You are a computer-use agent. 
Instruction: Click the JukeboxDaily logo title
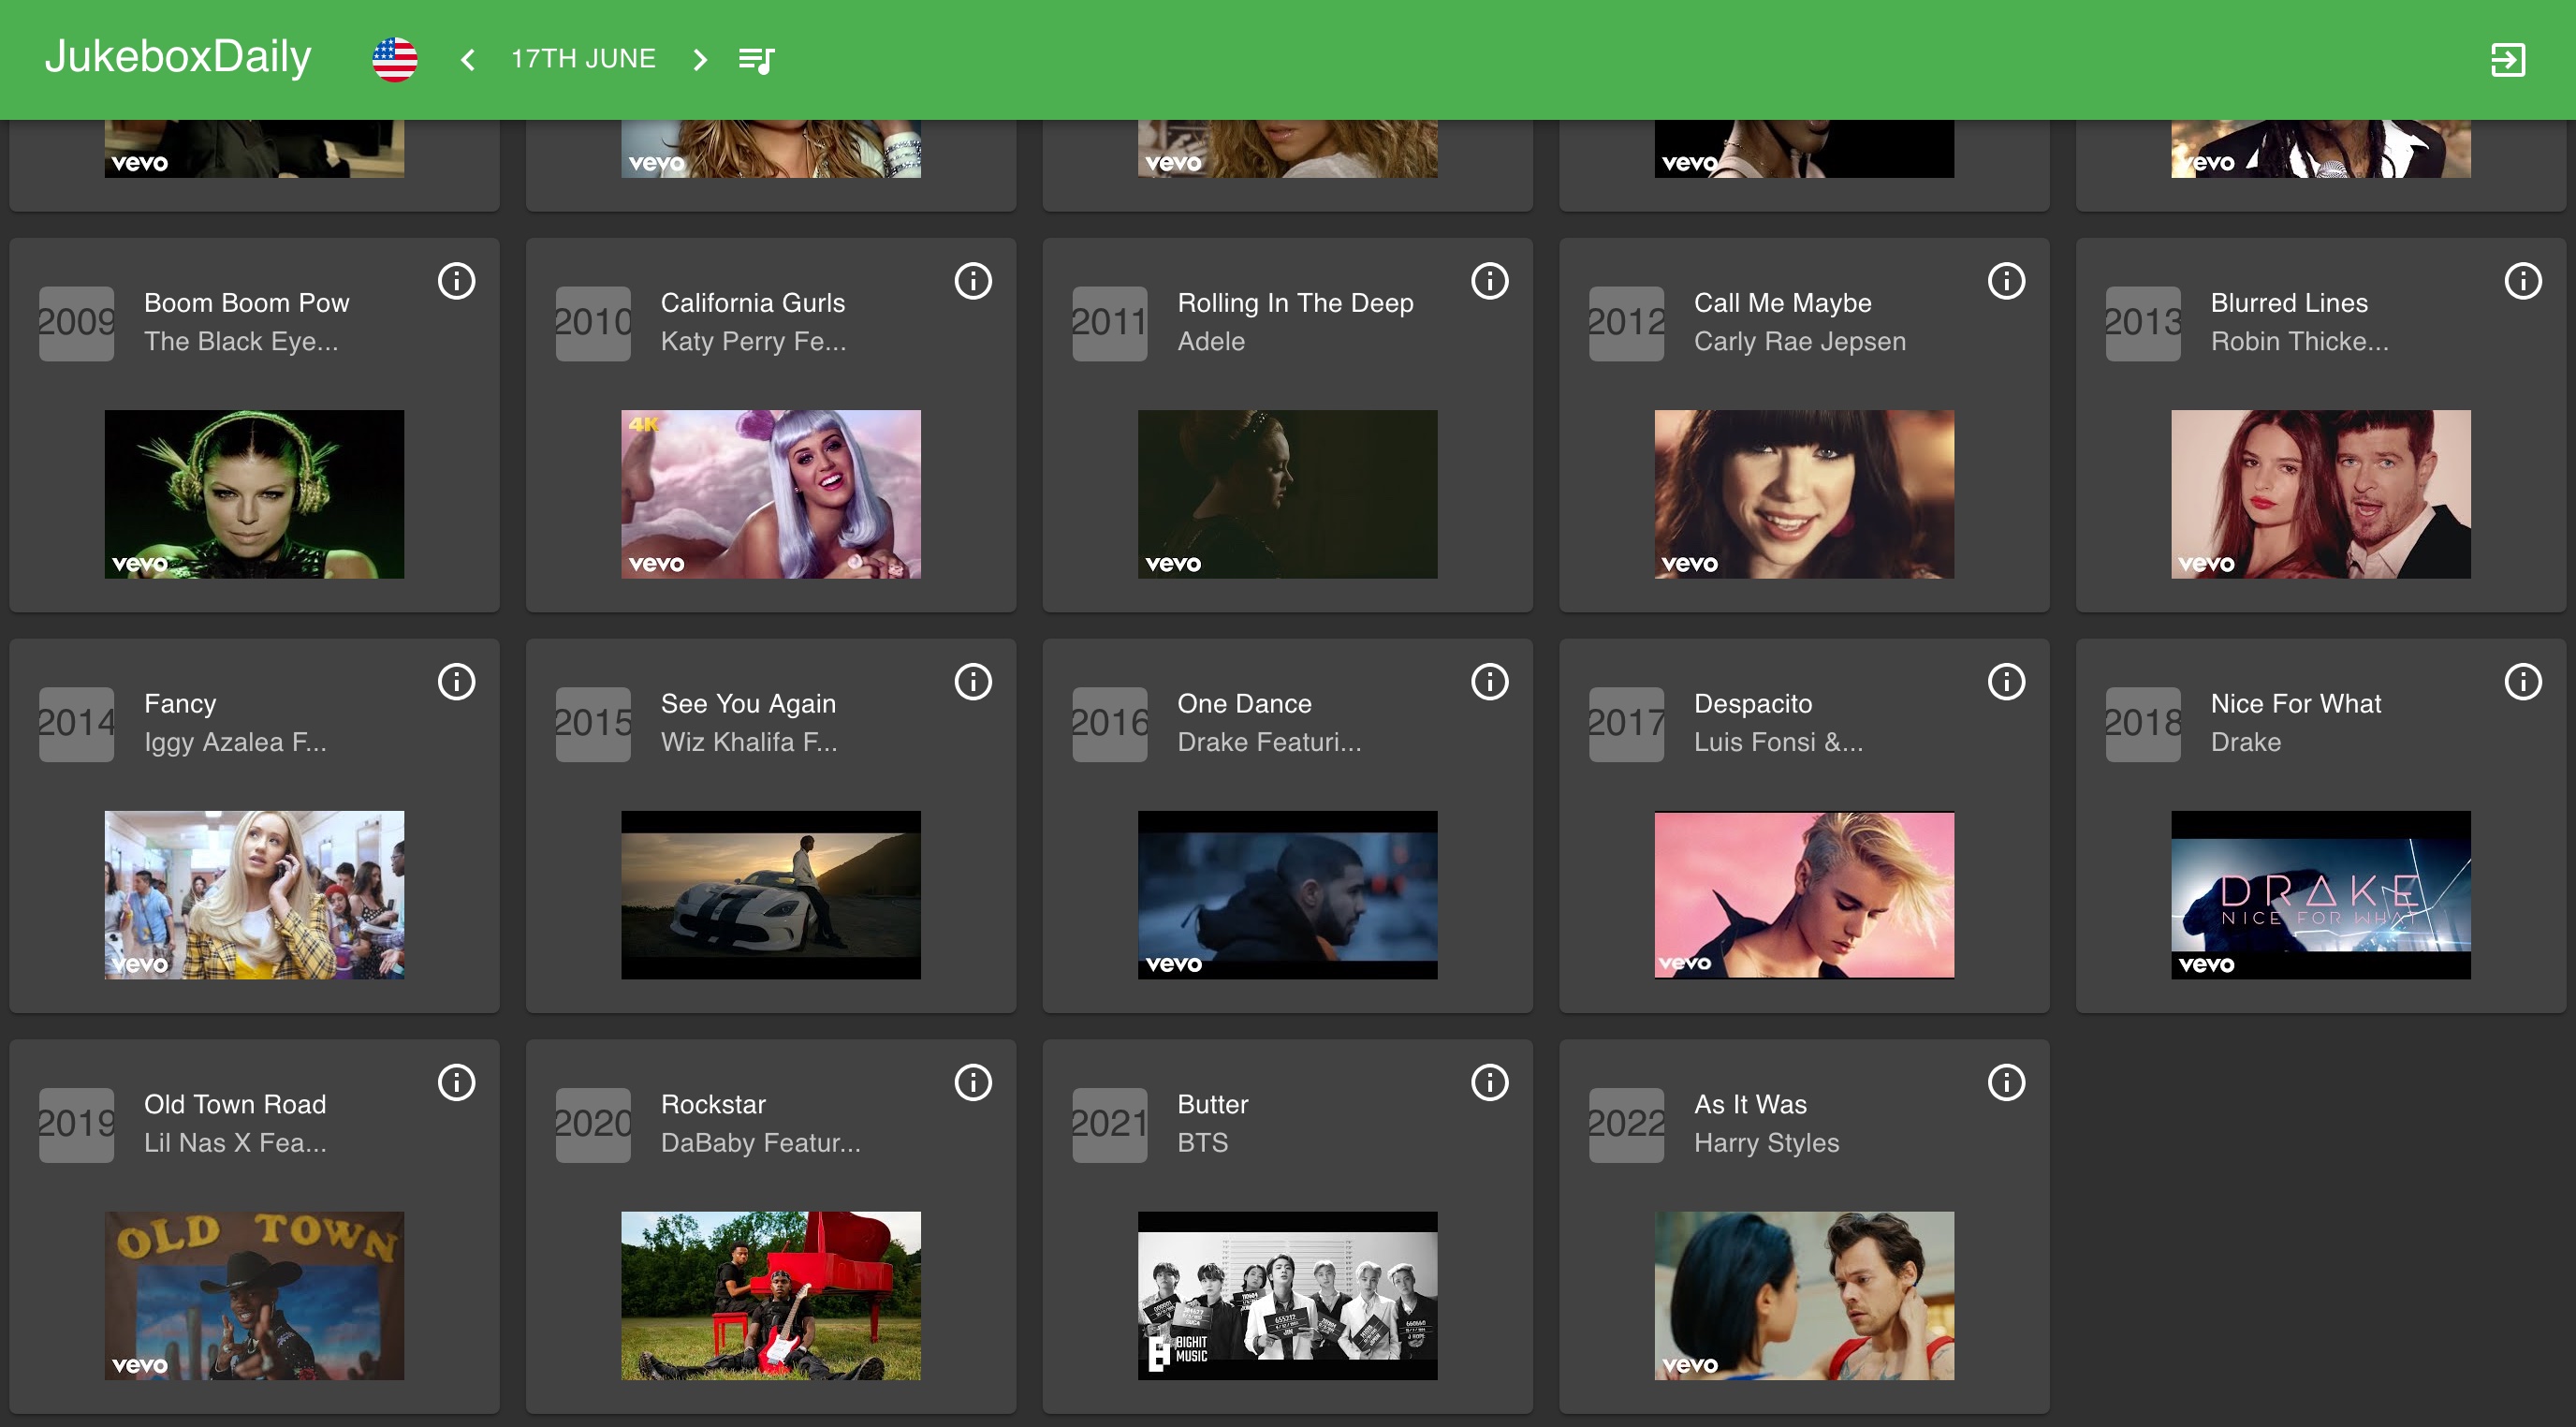coord(178,57)
